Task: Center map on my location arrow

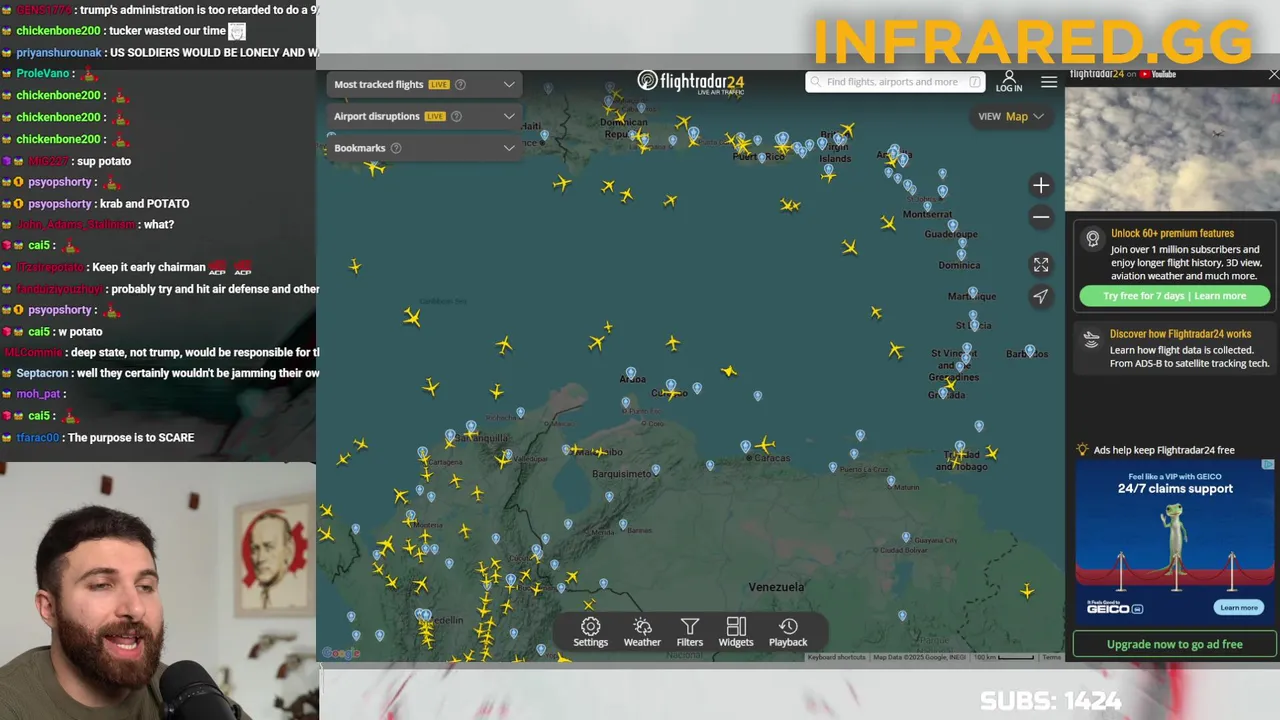Action: coord(1041,296)
